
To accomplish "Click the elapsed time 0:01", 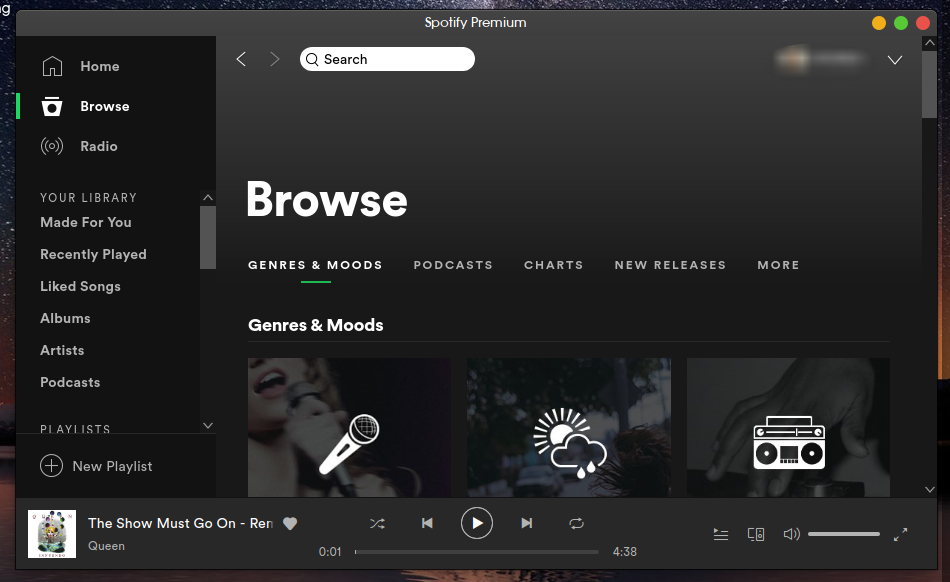I will (330, 552).
